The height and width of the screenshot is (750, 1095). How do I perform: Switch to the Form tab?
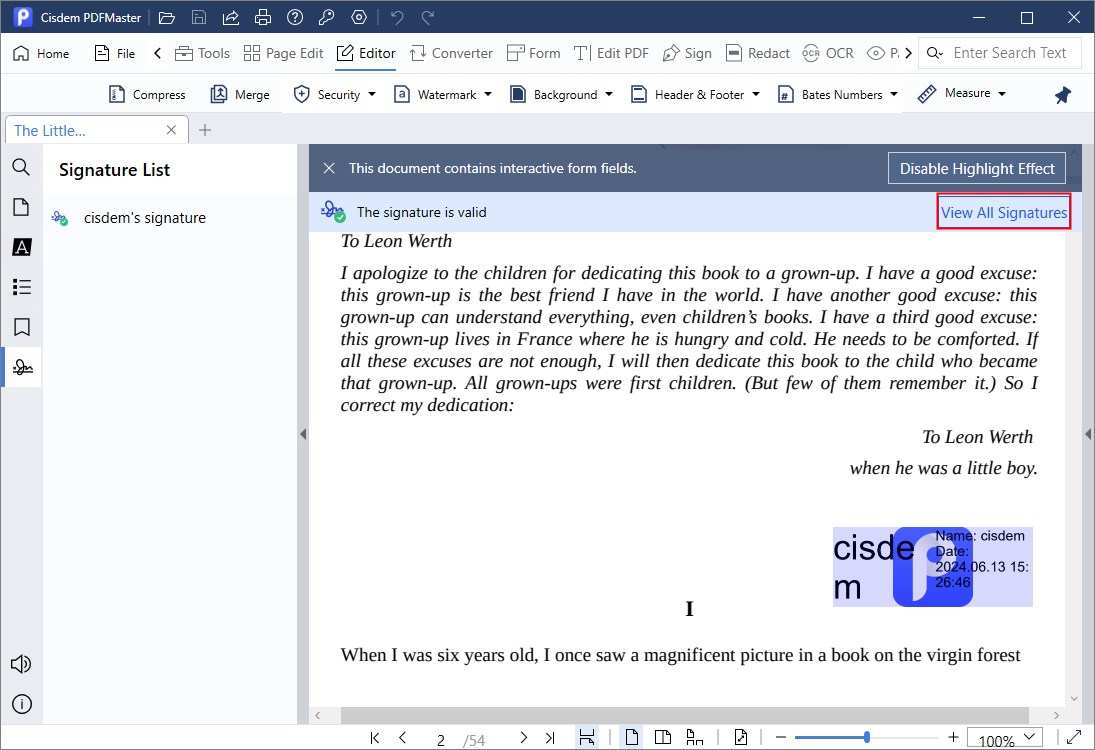534,53
